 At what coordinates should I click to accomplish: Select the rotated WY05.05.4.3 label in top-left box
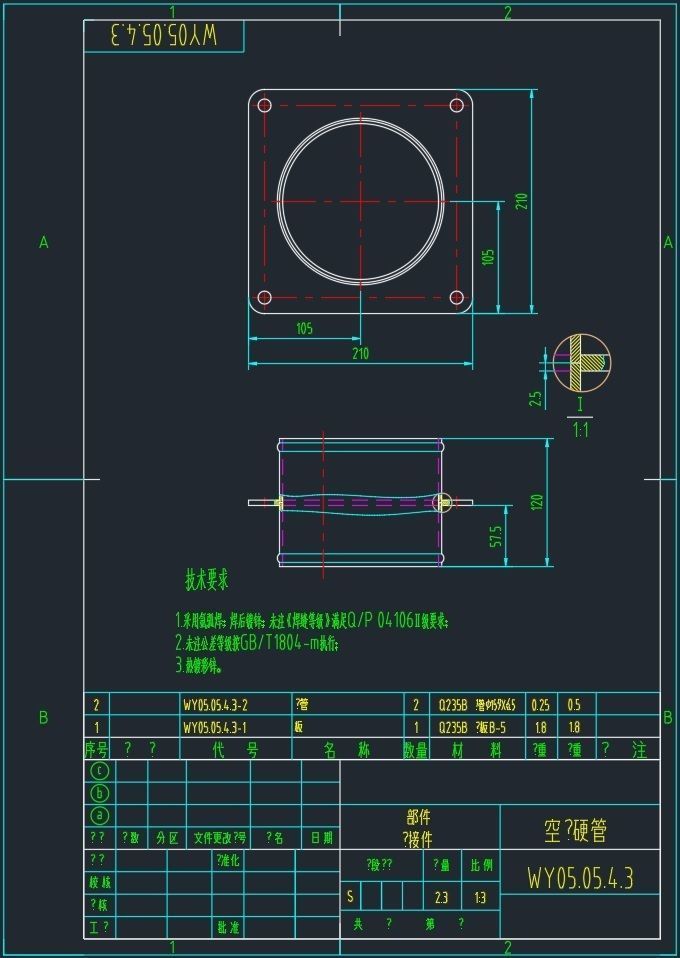click(x=164, y=35)
